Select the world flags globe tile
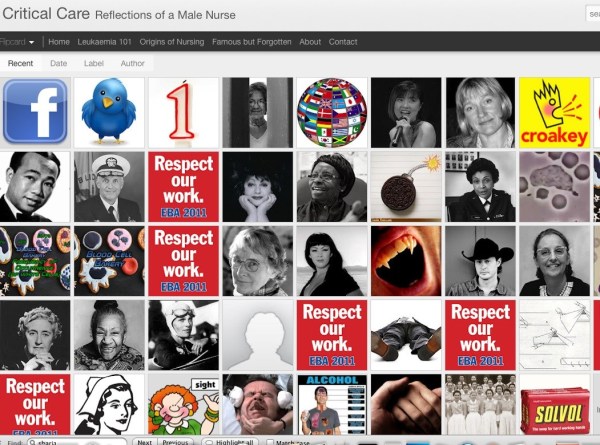Image resolution: width=600 pixels, height=445 pixels. point(331,112)
